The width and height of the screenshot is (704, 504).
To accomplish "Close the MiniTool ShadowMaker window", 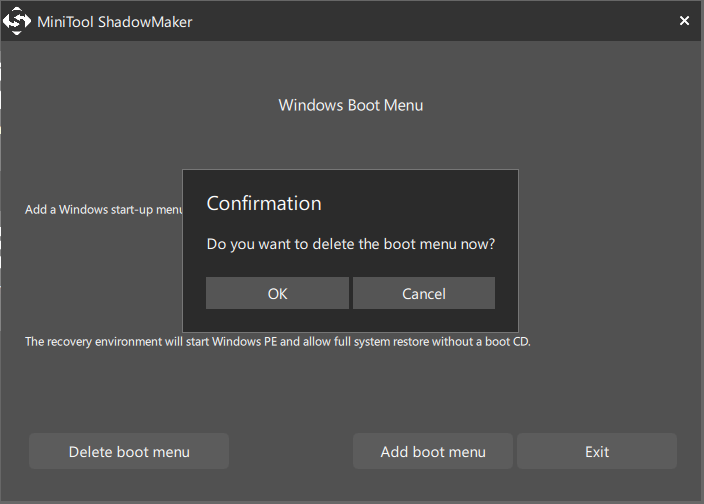I will (x=684, y=21).
